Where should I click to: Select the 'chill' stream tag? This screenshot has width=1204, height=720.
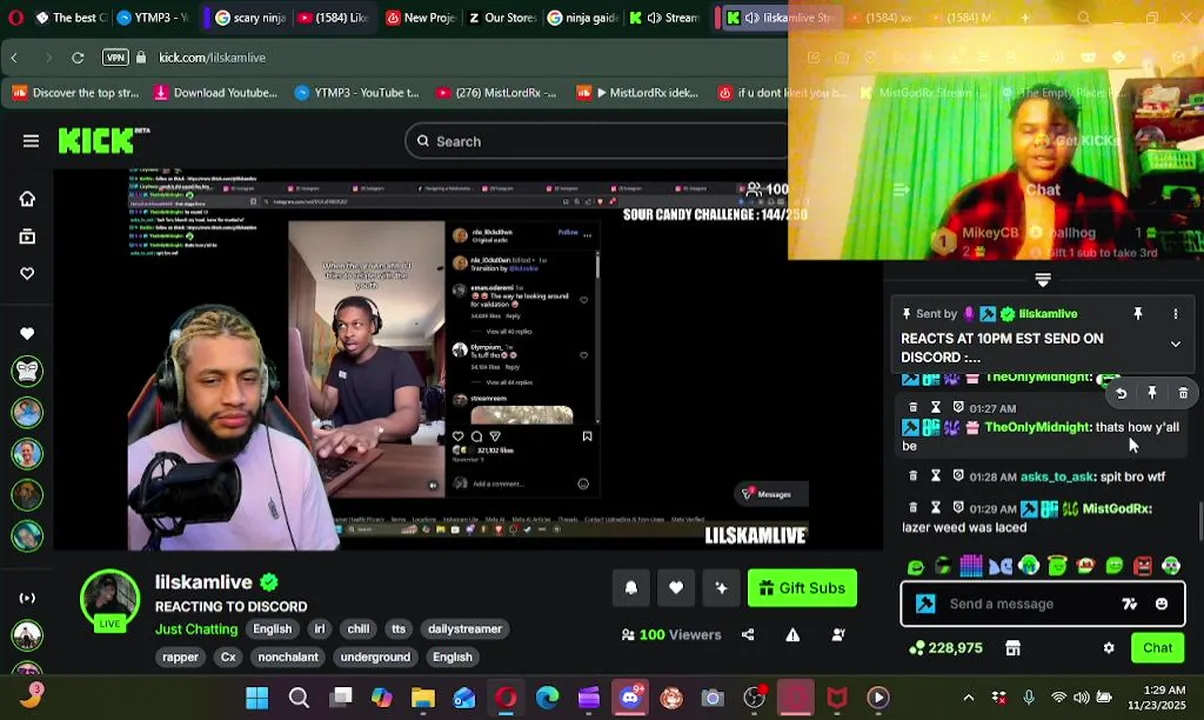click(358, 629)
